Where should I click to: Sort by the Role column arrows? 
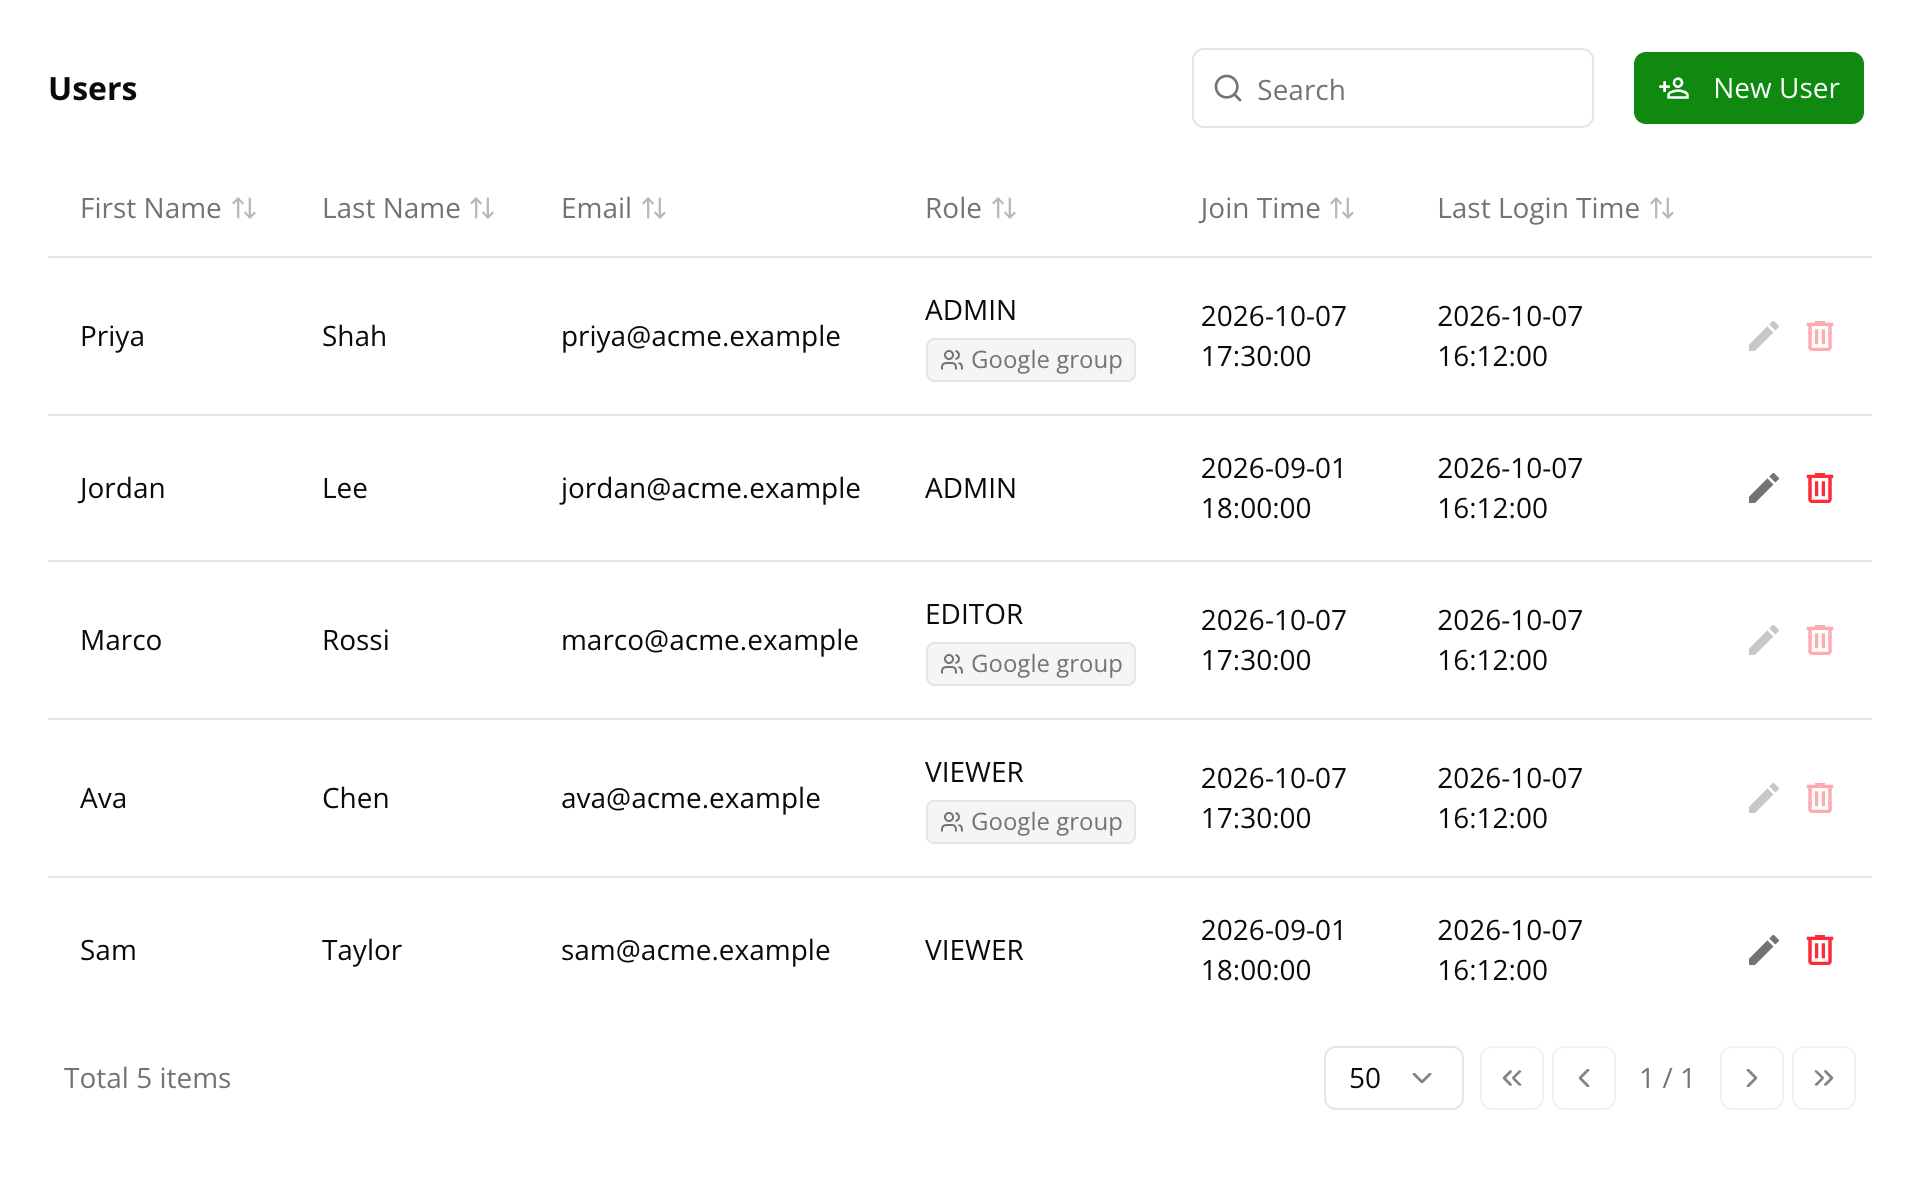pyautogui.click(x=1004, y=208)
